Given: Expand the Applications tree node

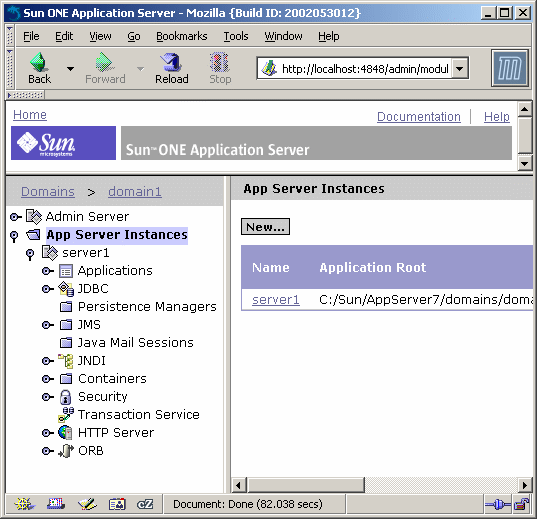Looking at the screenshot, I should [48, 271].
